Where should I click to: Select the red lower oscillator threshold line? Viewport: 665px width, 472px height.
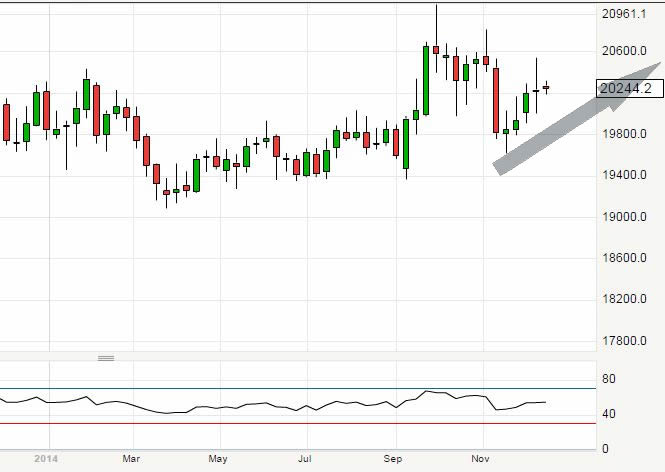click(300, 423)
